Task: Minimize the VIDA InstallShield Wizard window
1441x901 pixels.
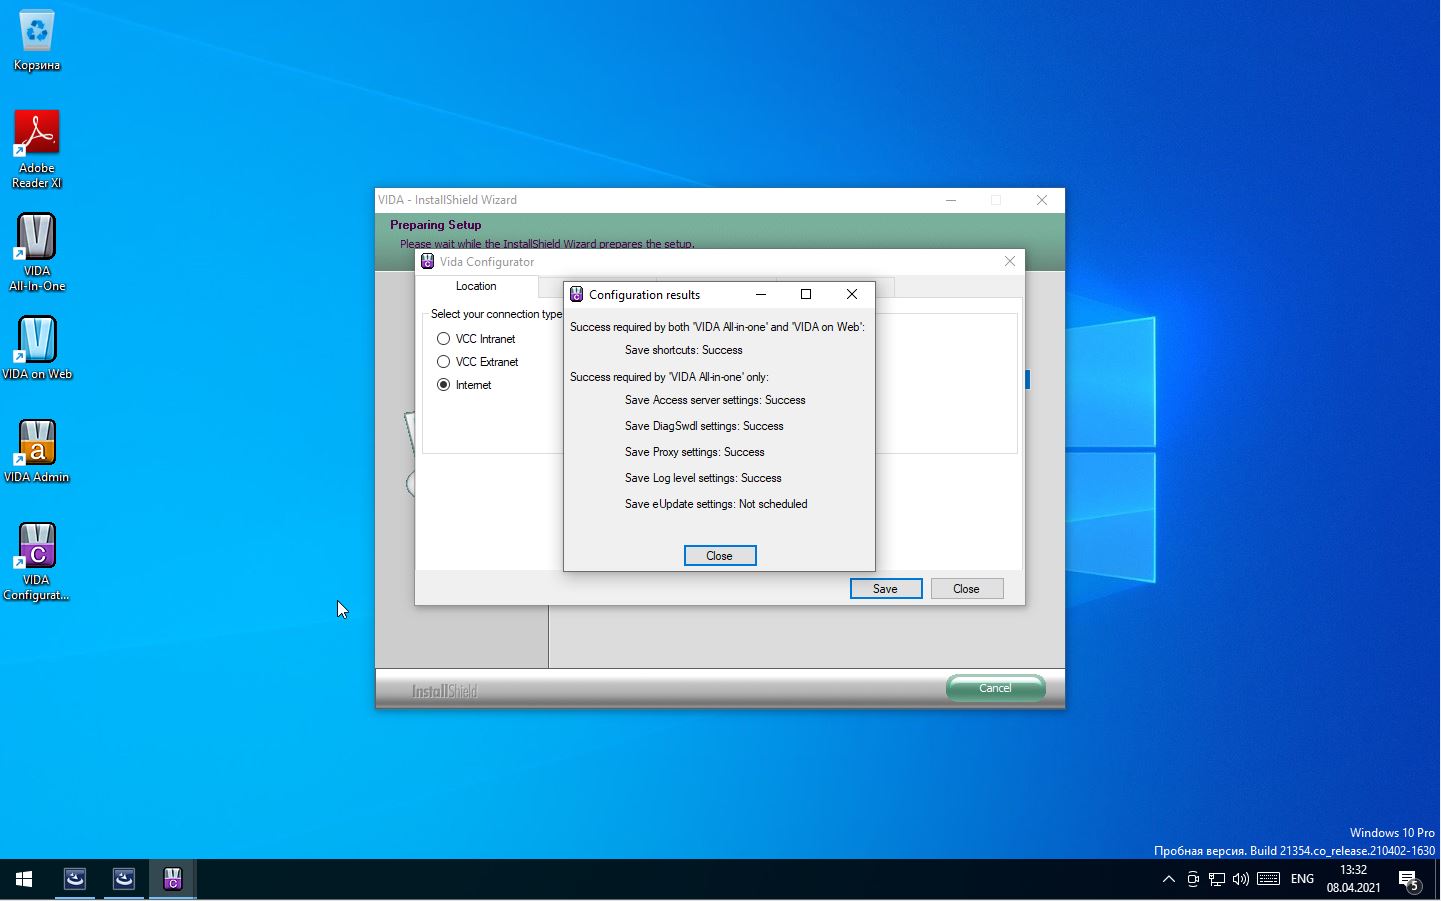Action: click(951, 200)
